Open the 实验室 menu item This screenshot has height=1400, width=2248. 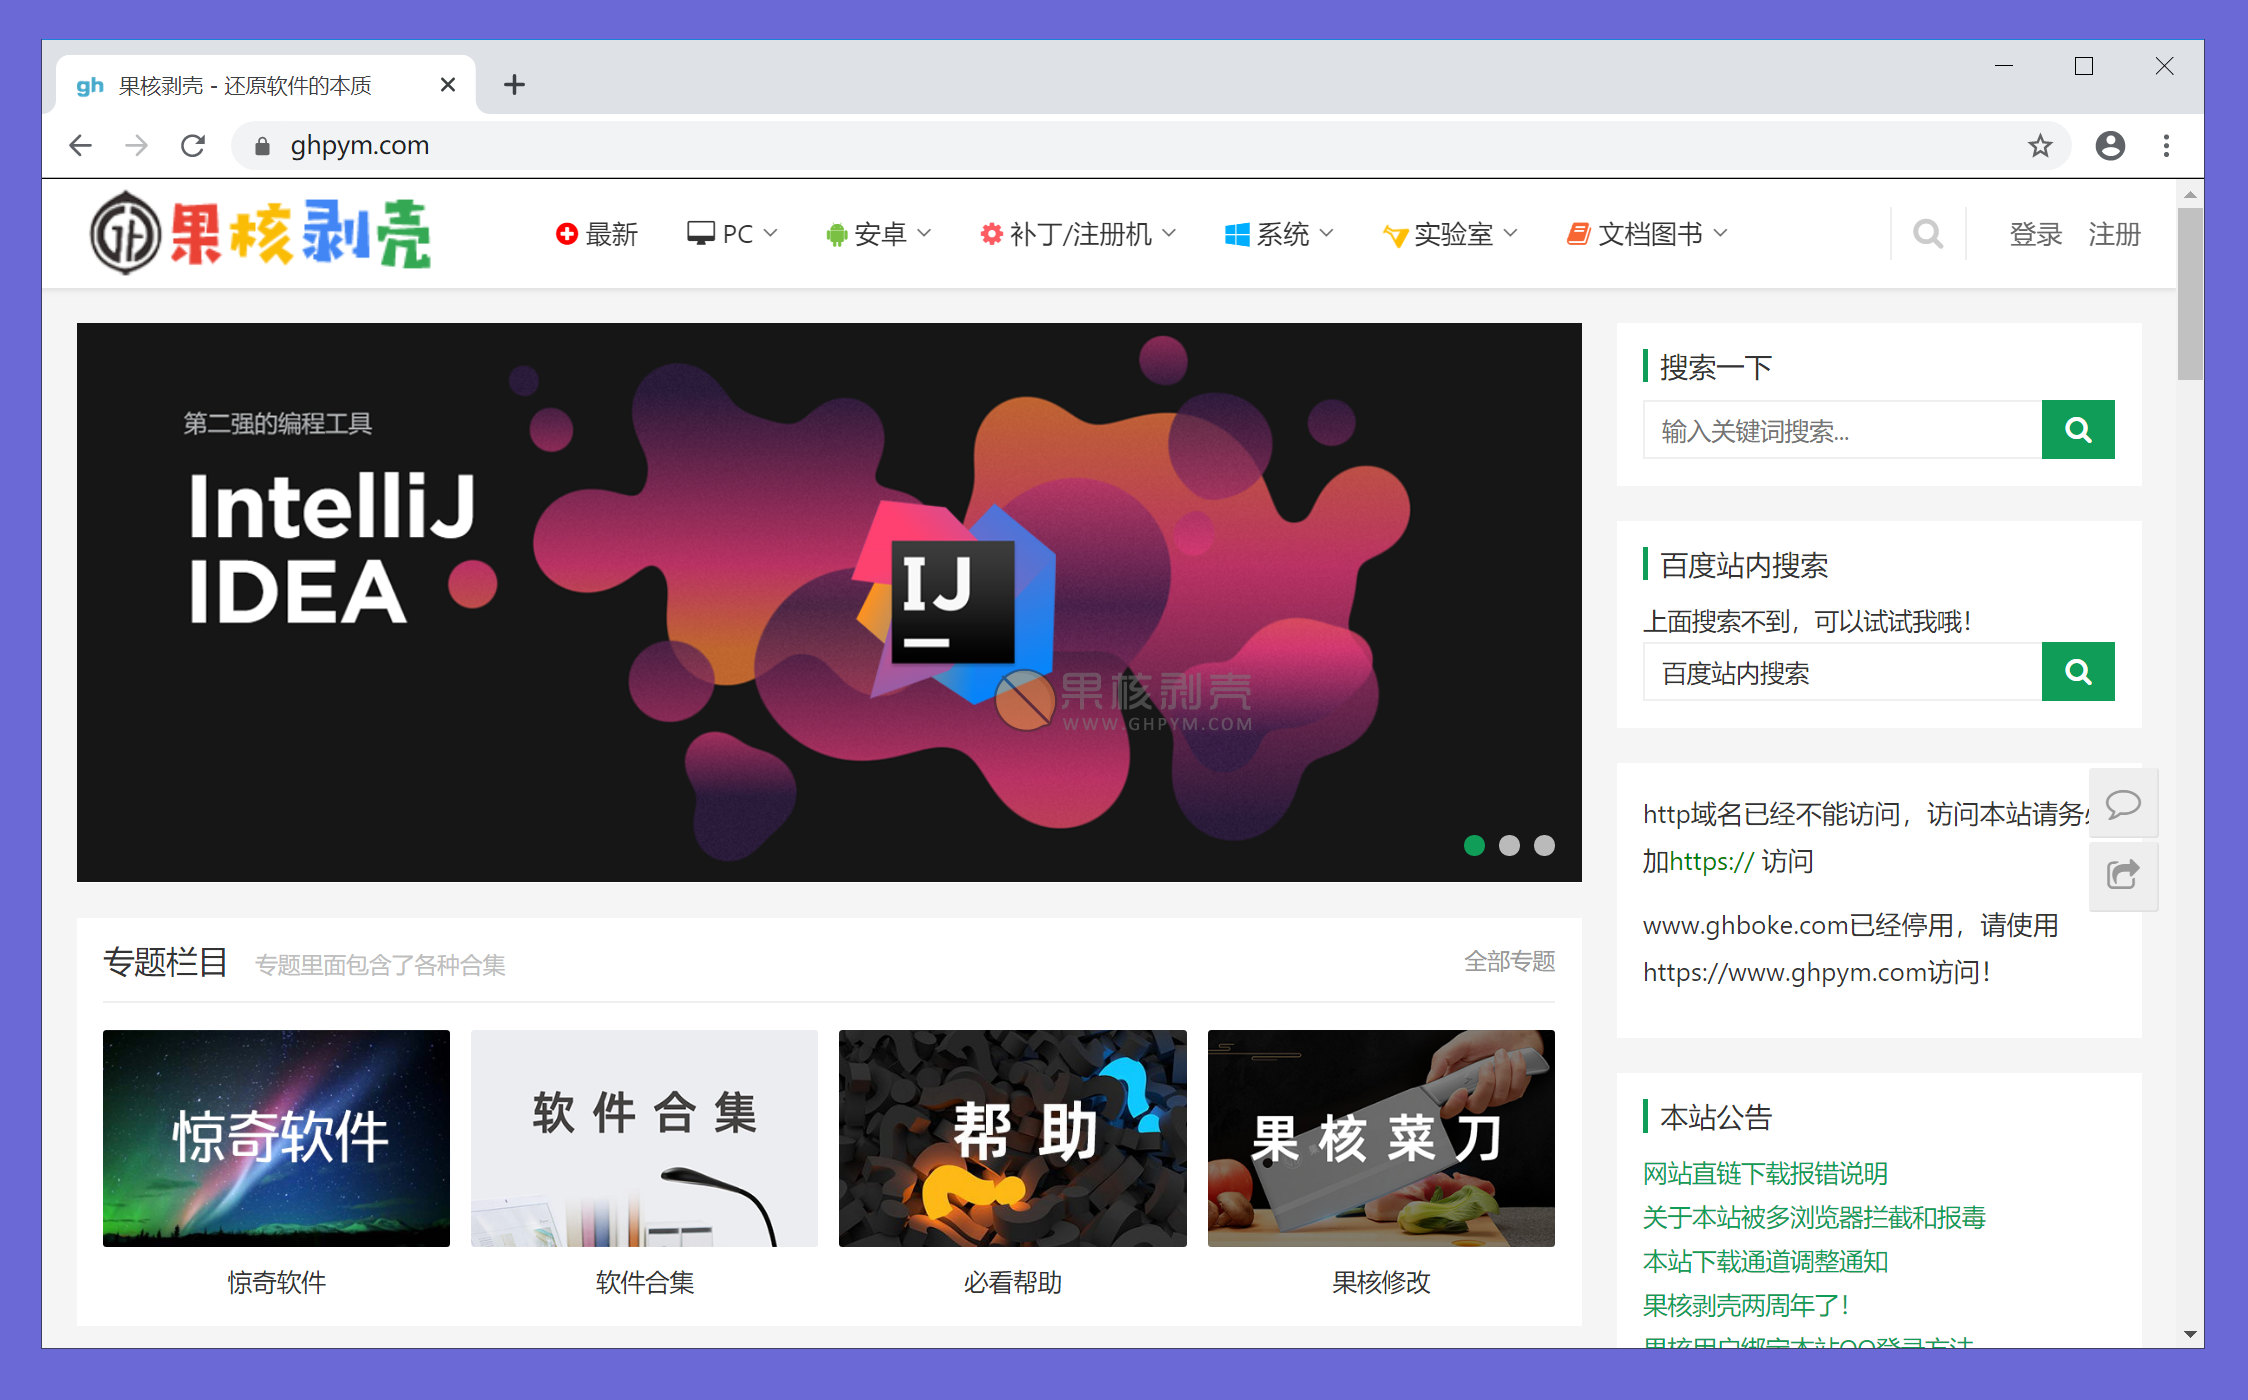point(1450,234)
